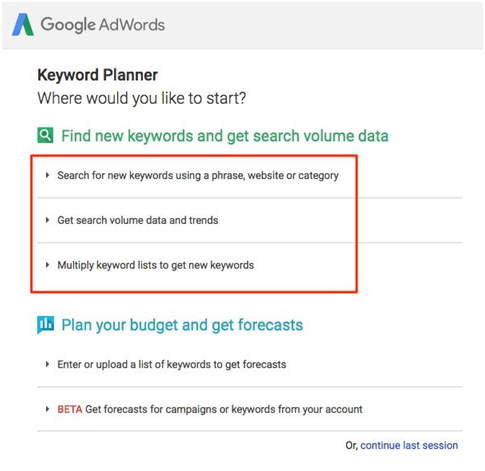Click the Google AdWords triangular logo icon
485x471 pixels.
pos(23,25)
